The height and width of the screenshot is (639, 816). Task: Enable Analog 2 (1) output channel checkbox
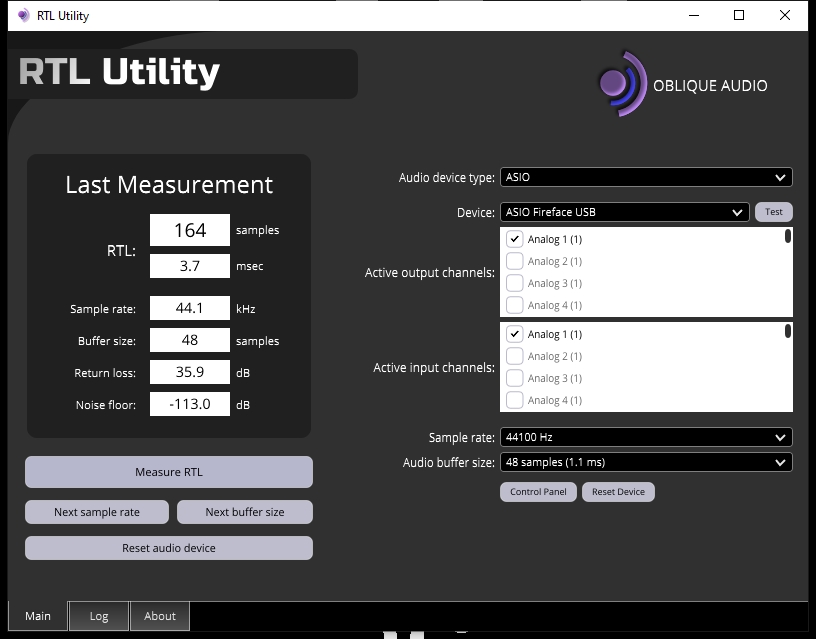tap(514, 261)
